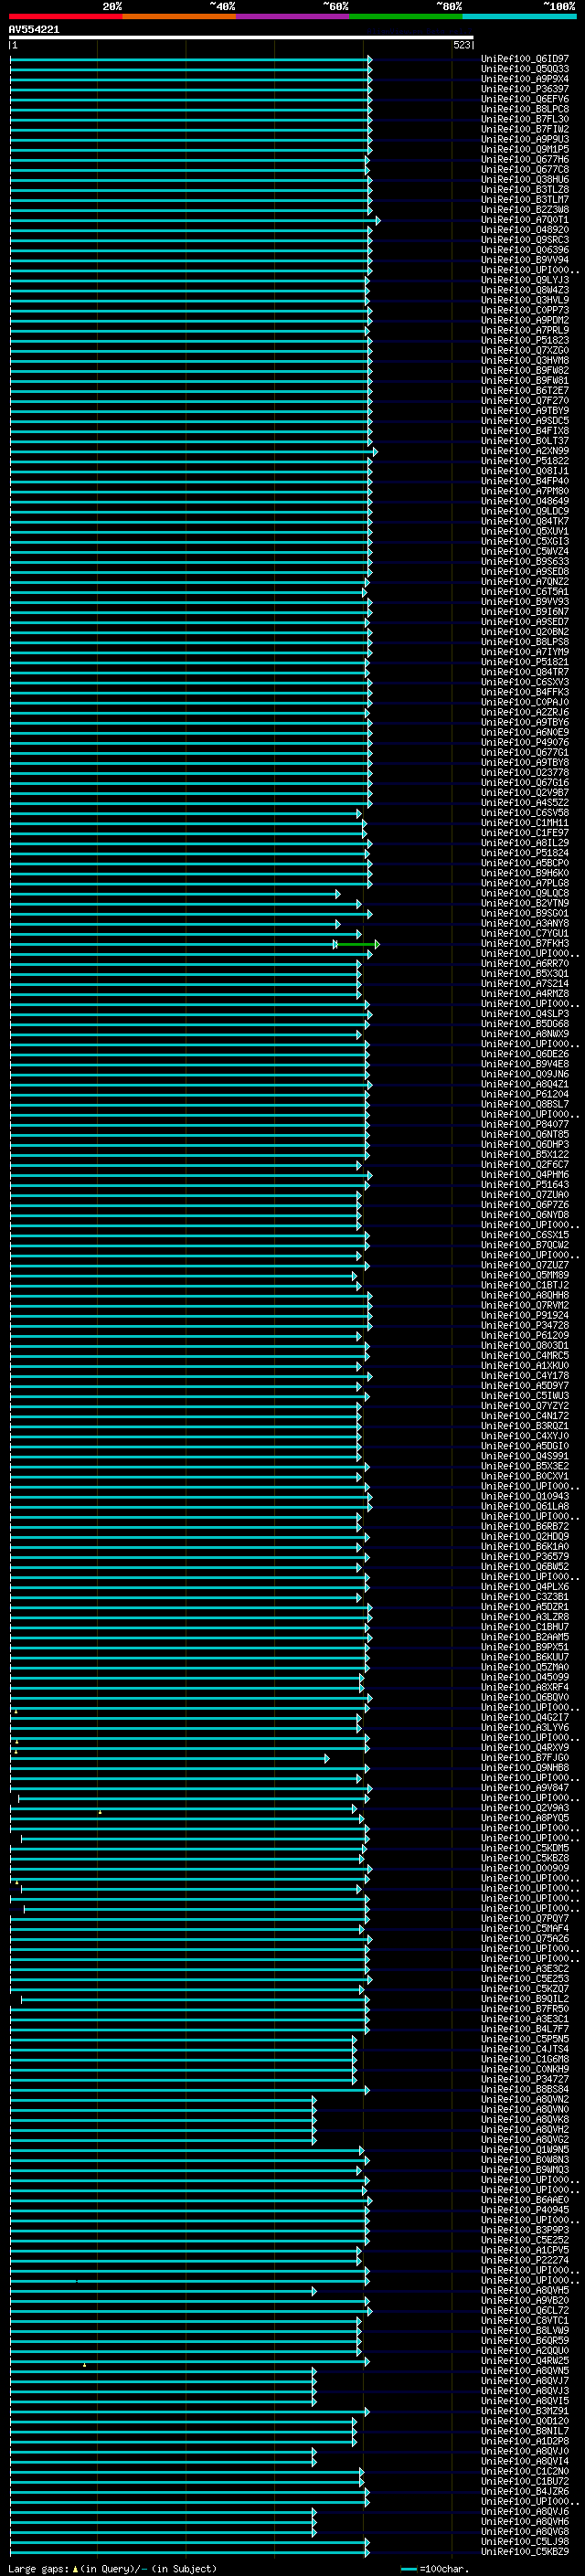Select hit UniRef100_C1C2N0
Screen dimensions: 585x2576
coord(525,2471)
